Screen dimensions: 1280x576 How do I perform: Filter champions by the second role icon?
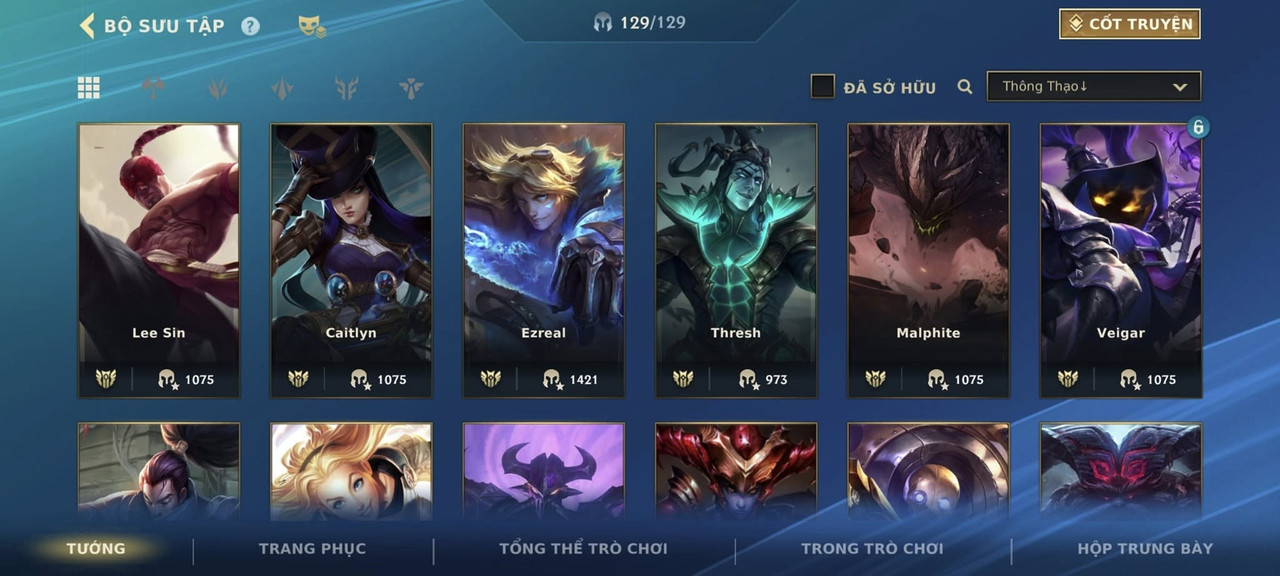coord(153,88)
